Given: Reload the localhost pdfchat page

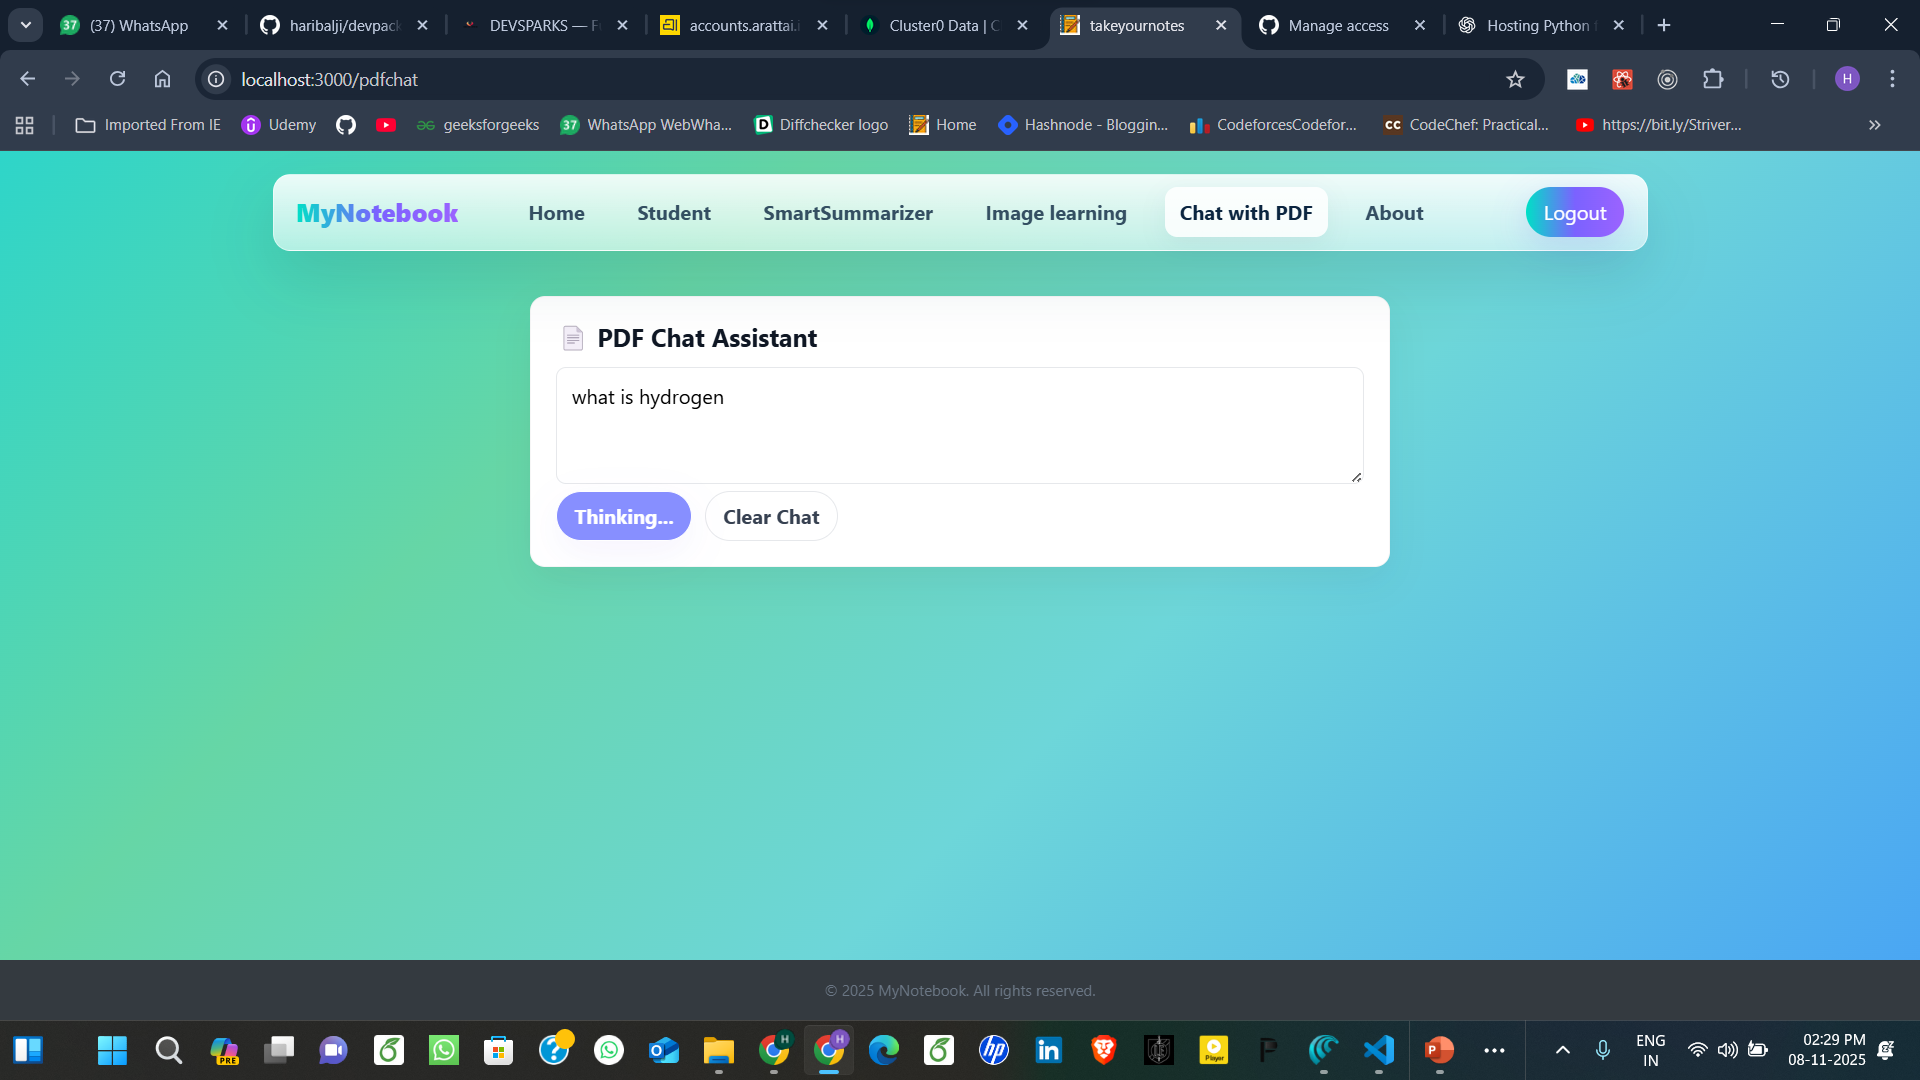Looking at the screenshot, I should pyautogui.click(x=117, y=79).
